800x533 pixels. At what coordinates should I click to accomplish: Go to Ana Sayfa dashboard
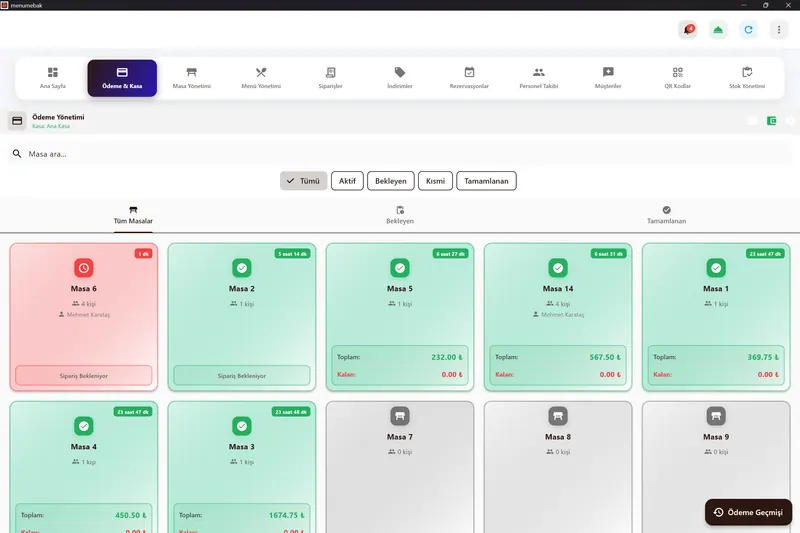click(53, 78)
